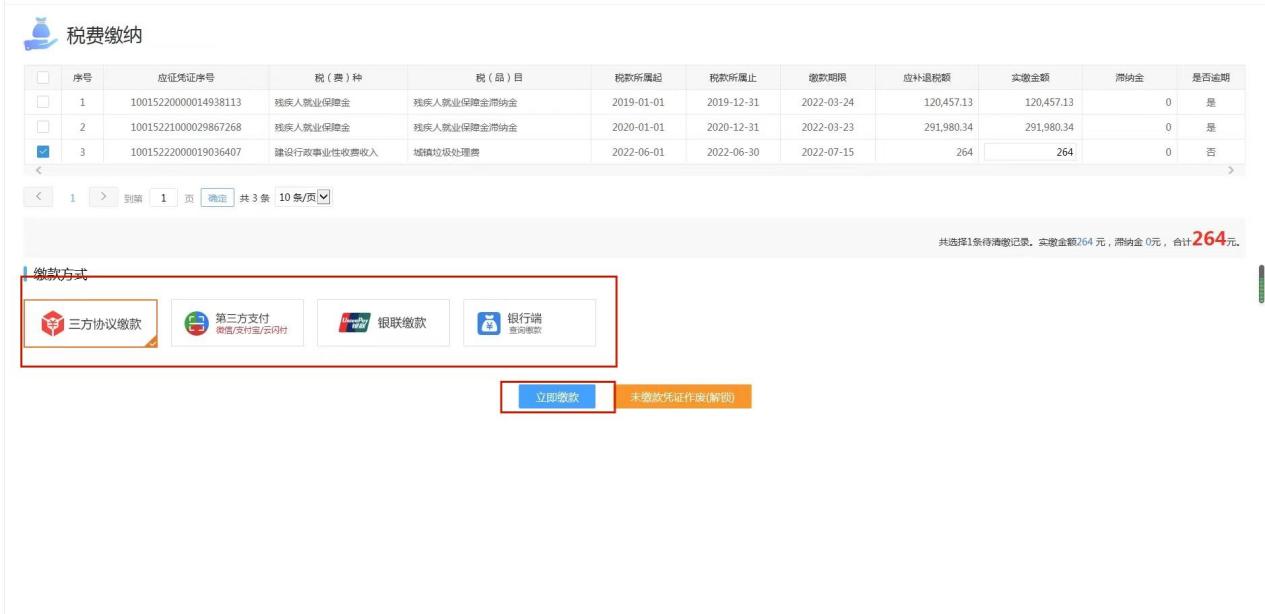Click the 立即缴款 button
The width and height of the screenshot is (1265, 614).
click(x=557, y=397)
